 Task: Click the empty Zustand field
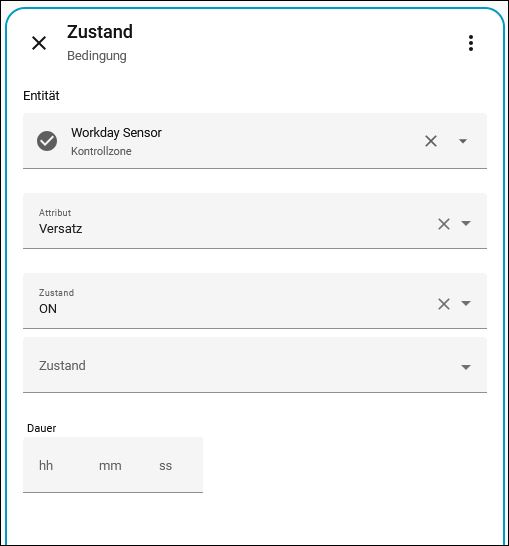pyautogui.click(x=255, y=365)
